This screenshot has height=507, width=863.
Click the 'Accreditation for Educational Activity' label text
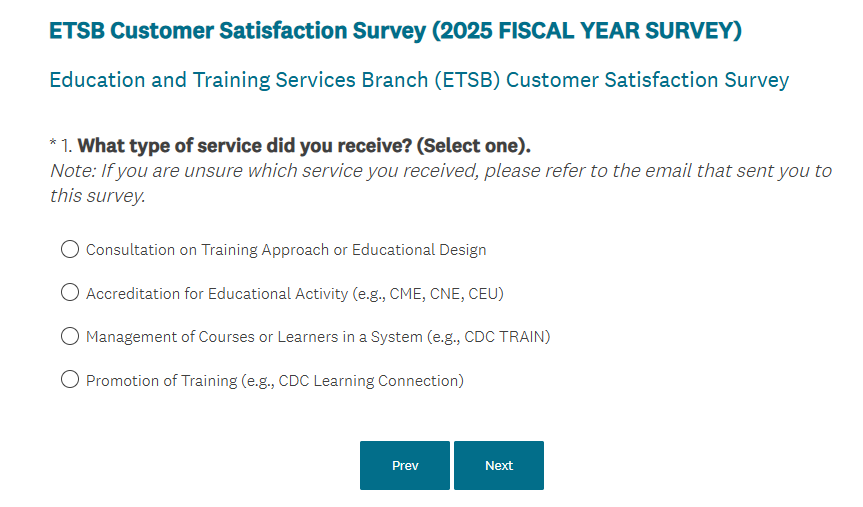tap(217, 294)
